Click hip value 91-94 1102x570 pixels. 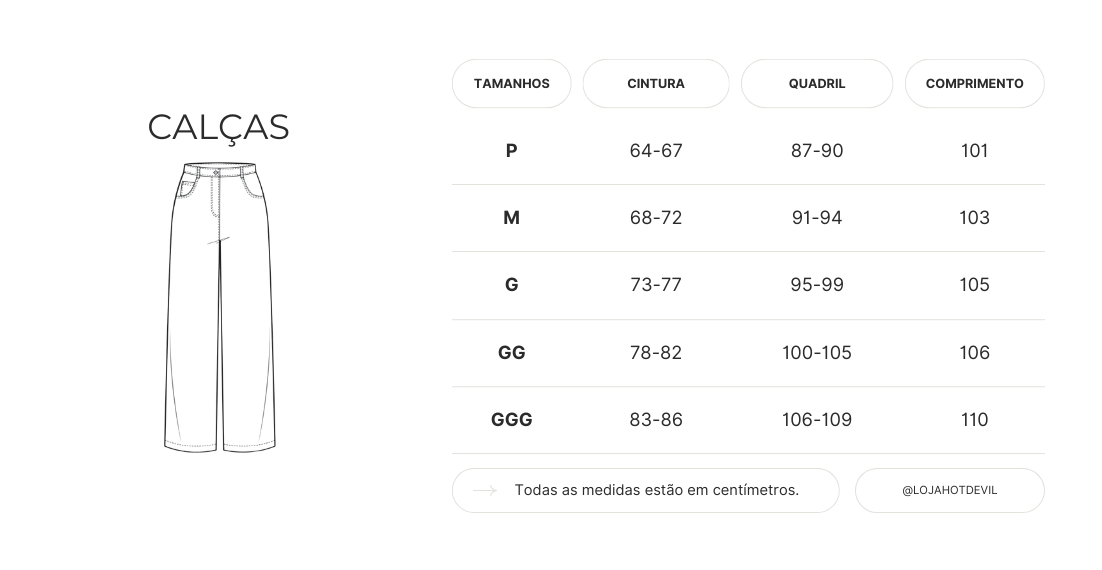point(817,218)
